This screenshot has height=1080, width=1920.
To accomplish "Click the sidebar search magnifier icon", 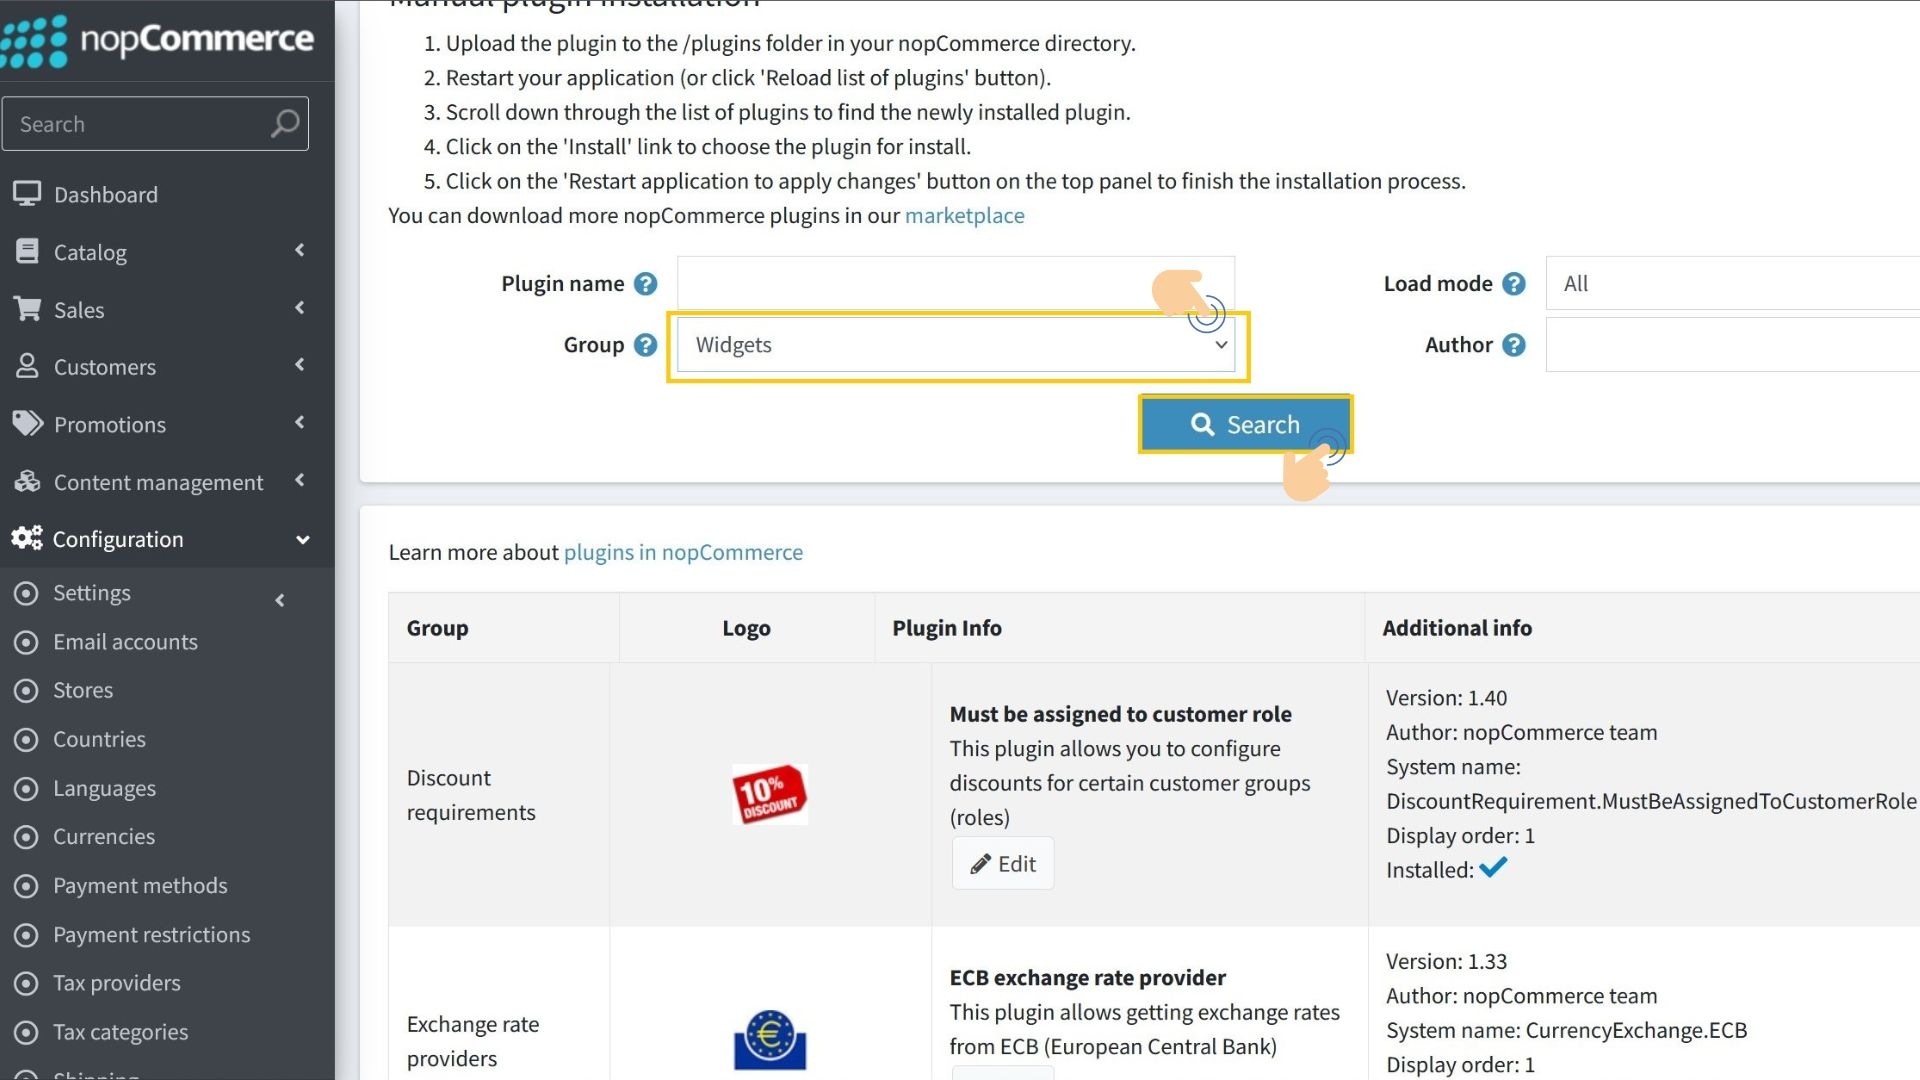I will pyautogui.click(x=285, y=124).
